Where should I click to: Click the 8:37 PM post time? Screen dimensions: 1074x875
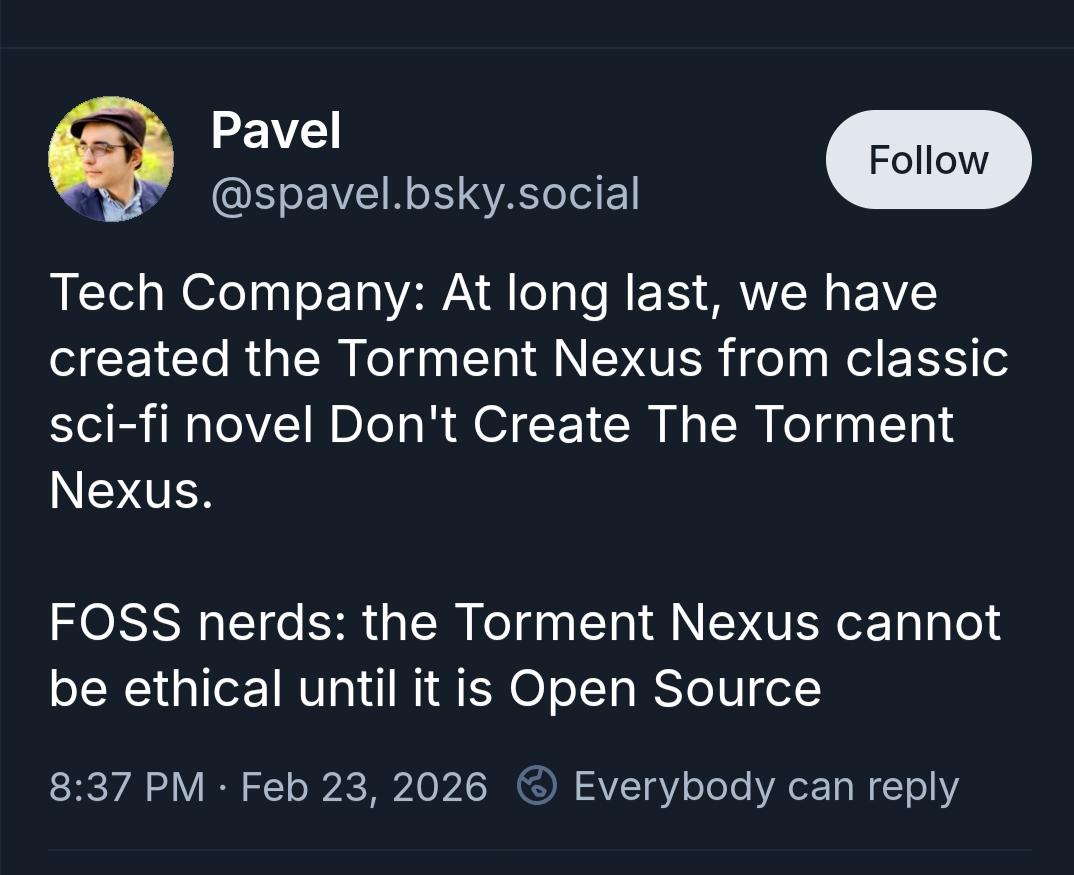coord(126,787)
